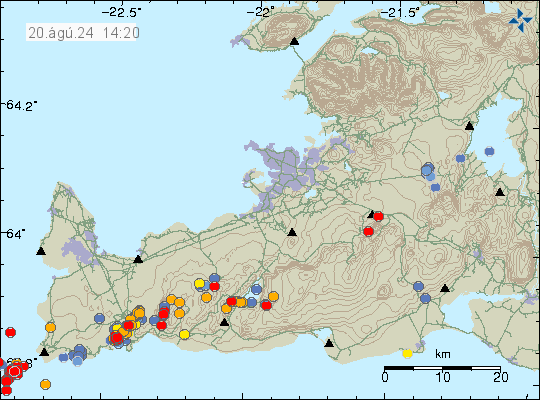Image resolution: width=540 pixels, height=400 pixels.
Task: Select the 64.2° latitude axis label
Action: click(x=21, y=105)
